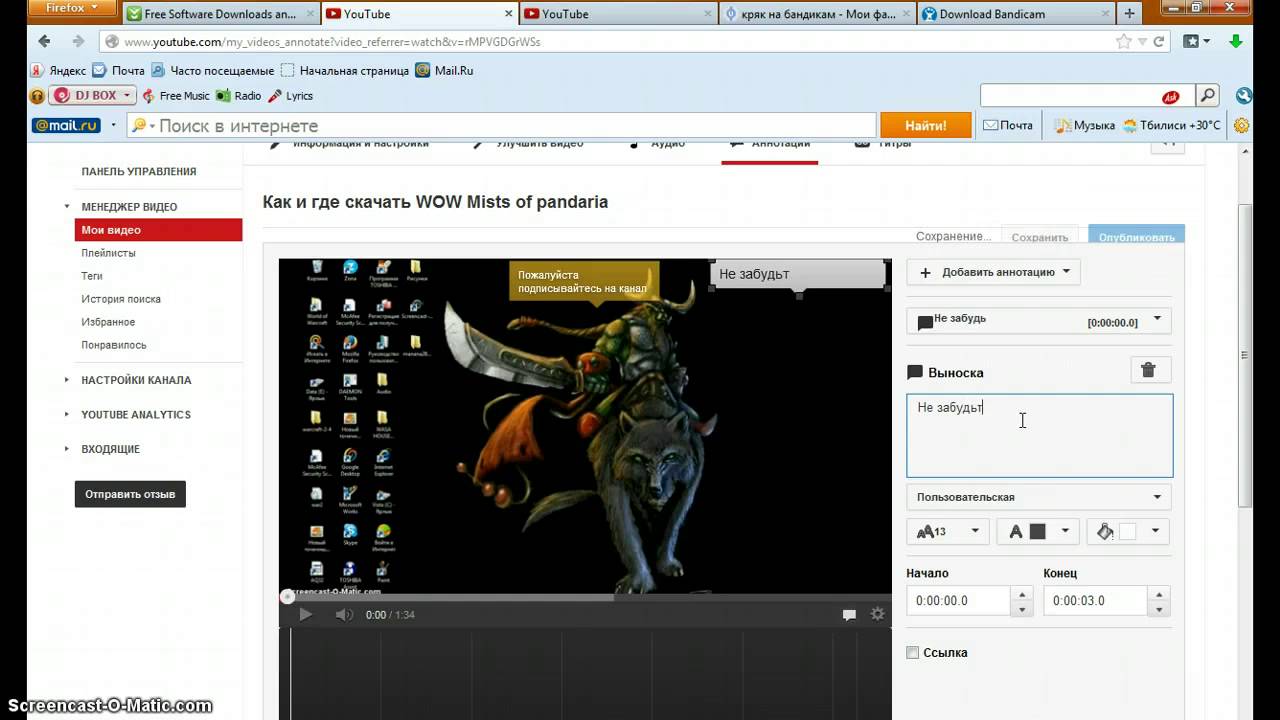
Task: Open the background fill color dropdown
Action: point(1129,532)
